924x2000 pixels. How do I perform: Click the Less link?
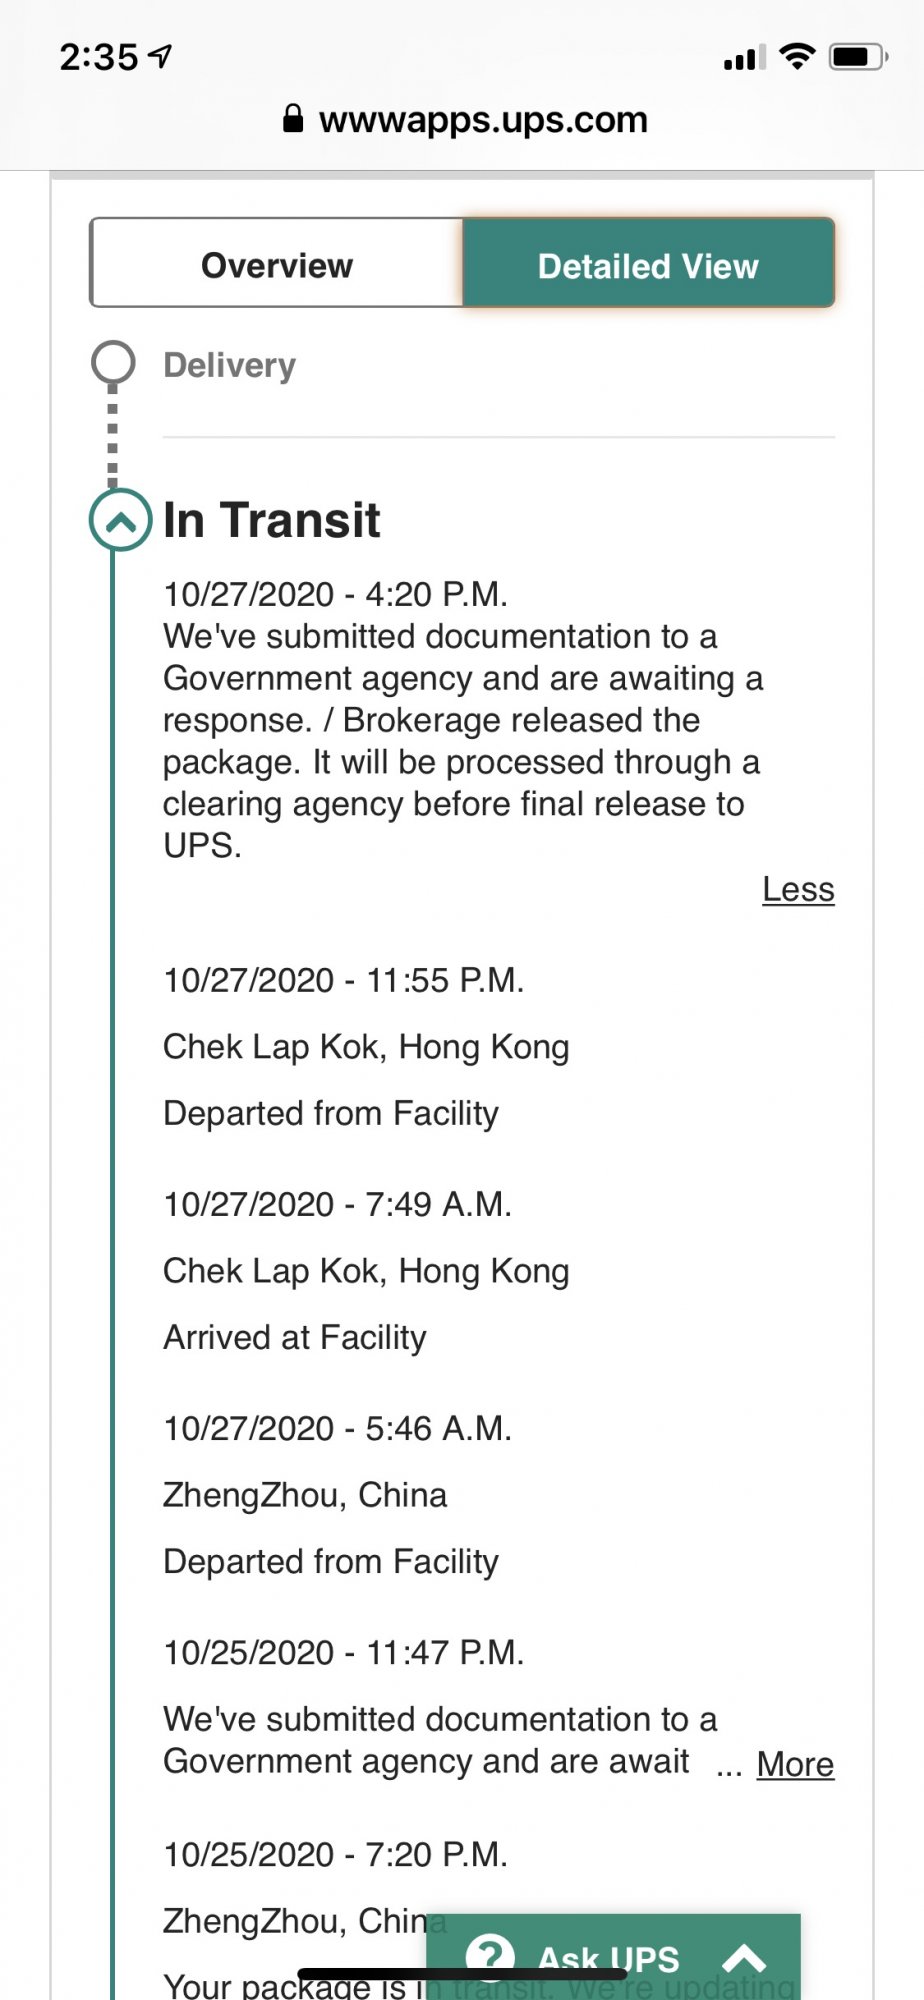[798, 889]
